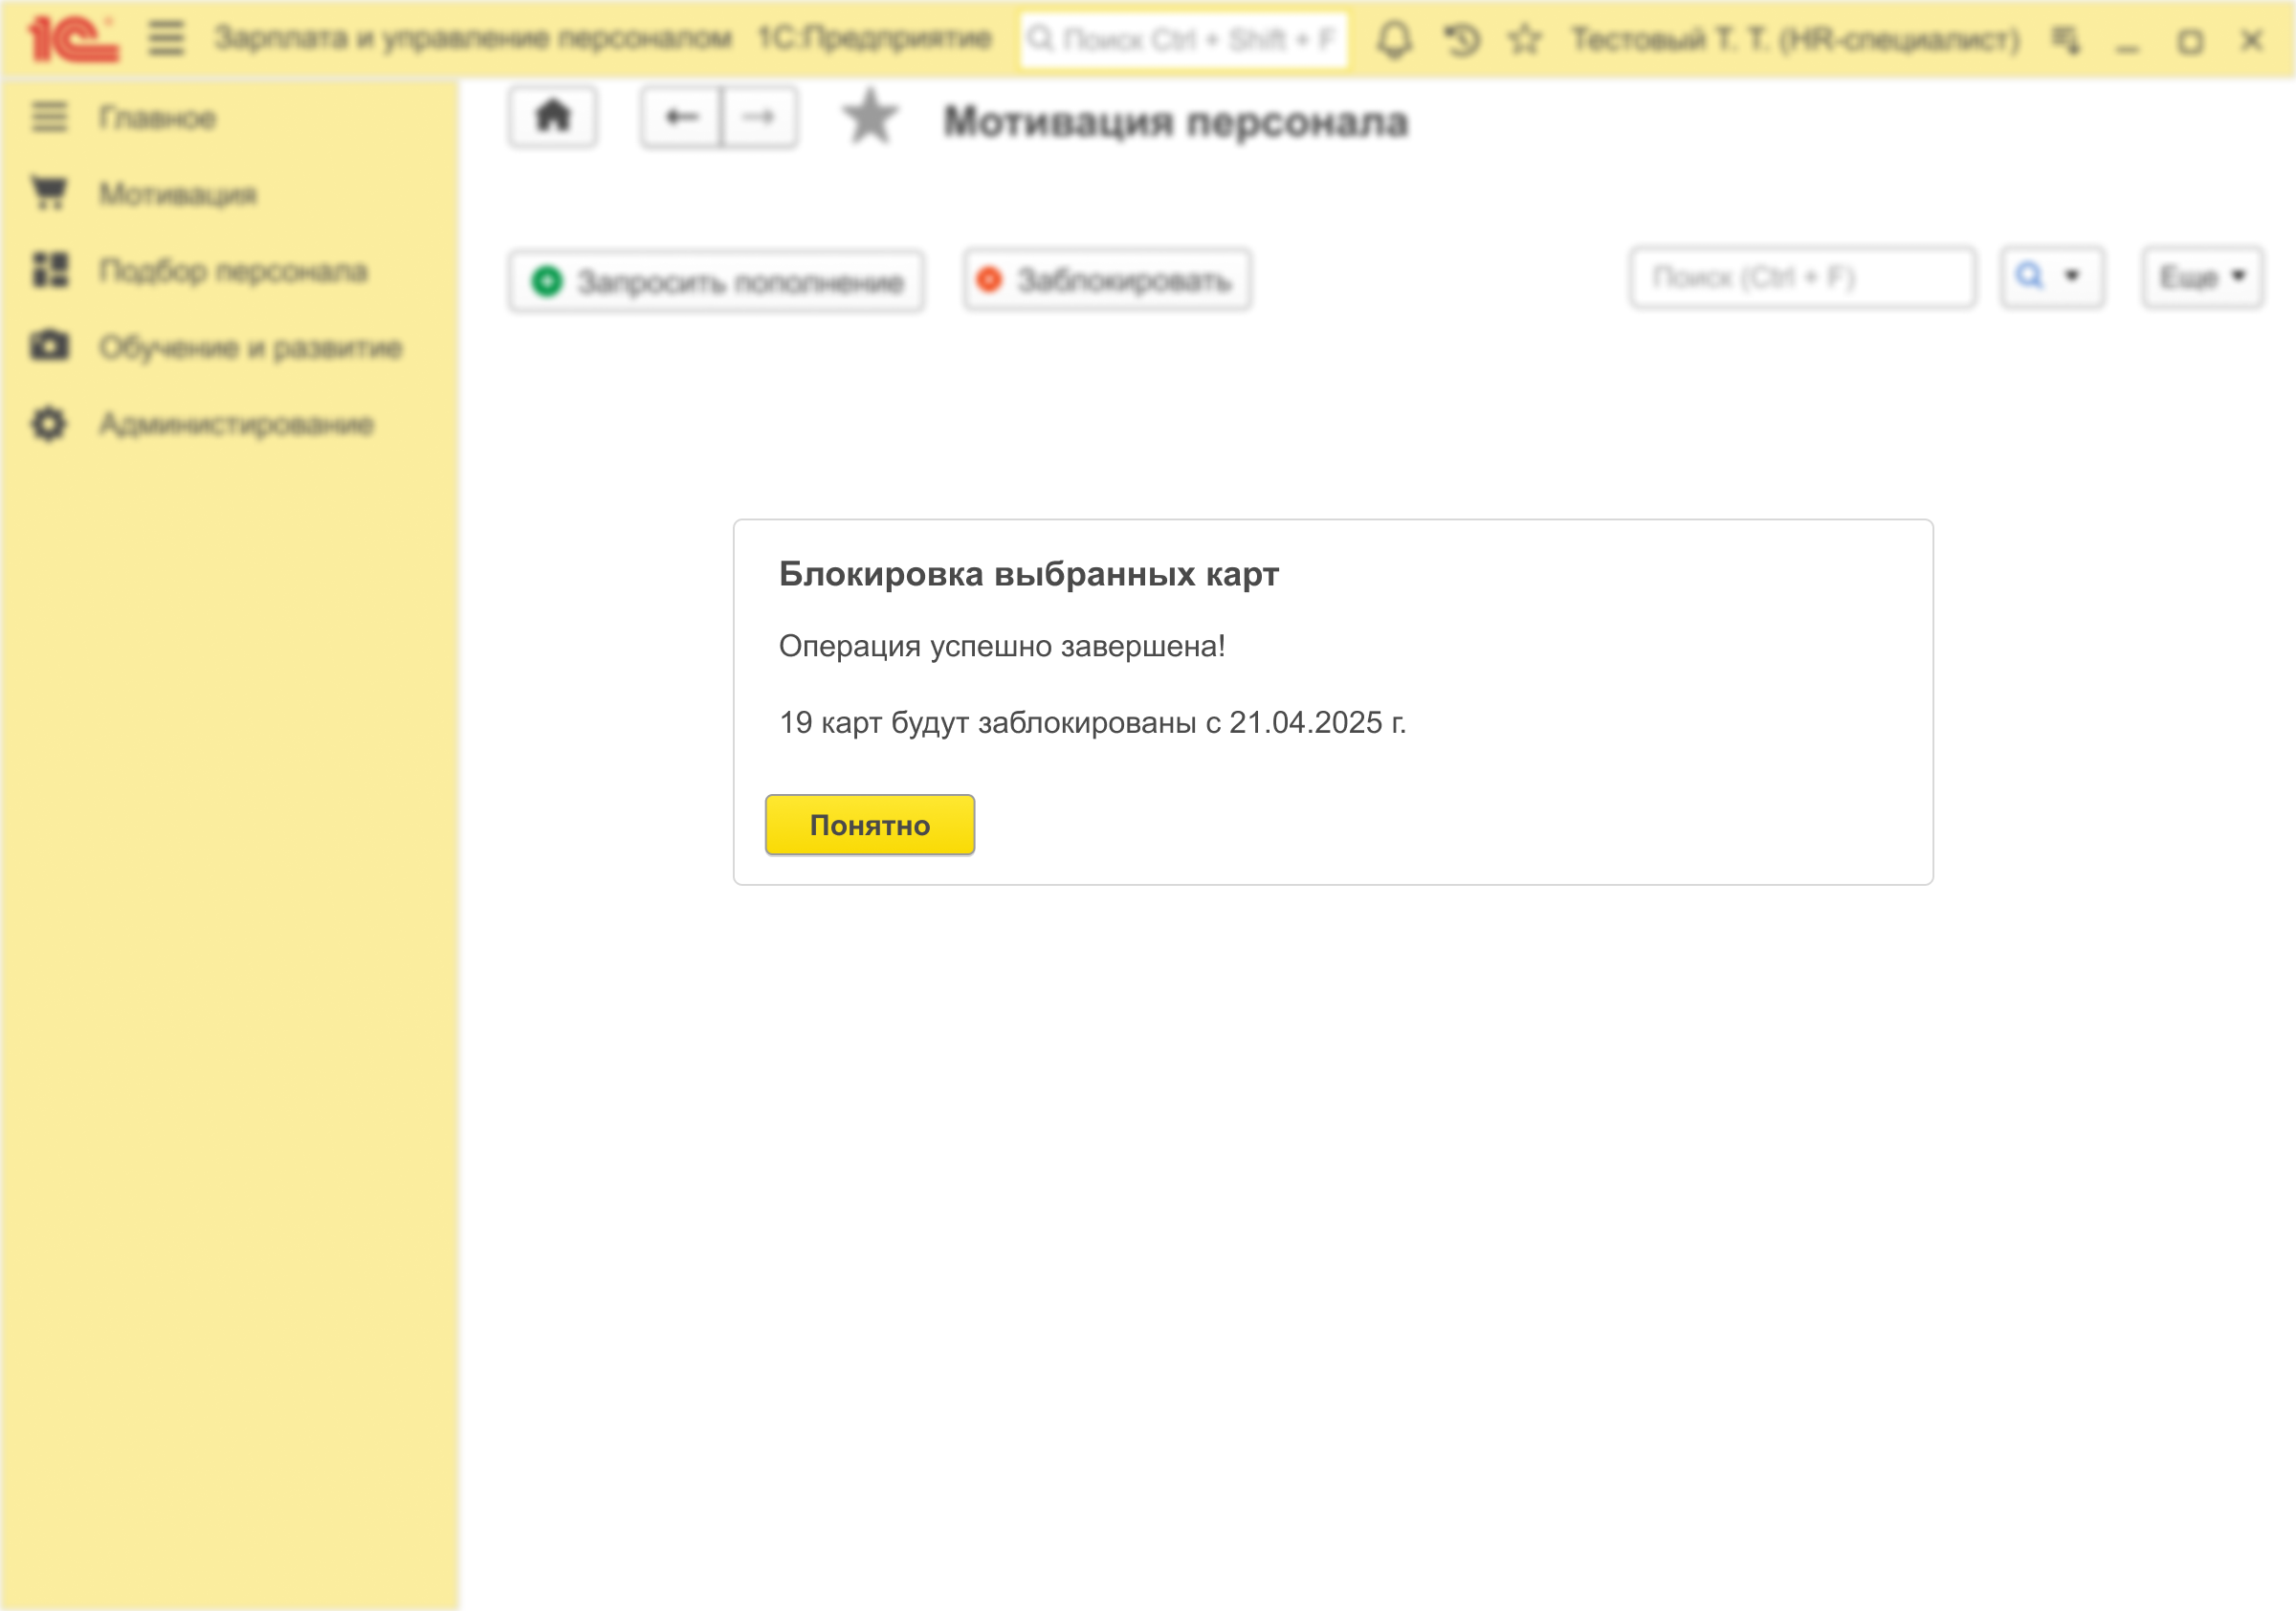Go to home page icon

click(x=553, y=118)
